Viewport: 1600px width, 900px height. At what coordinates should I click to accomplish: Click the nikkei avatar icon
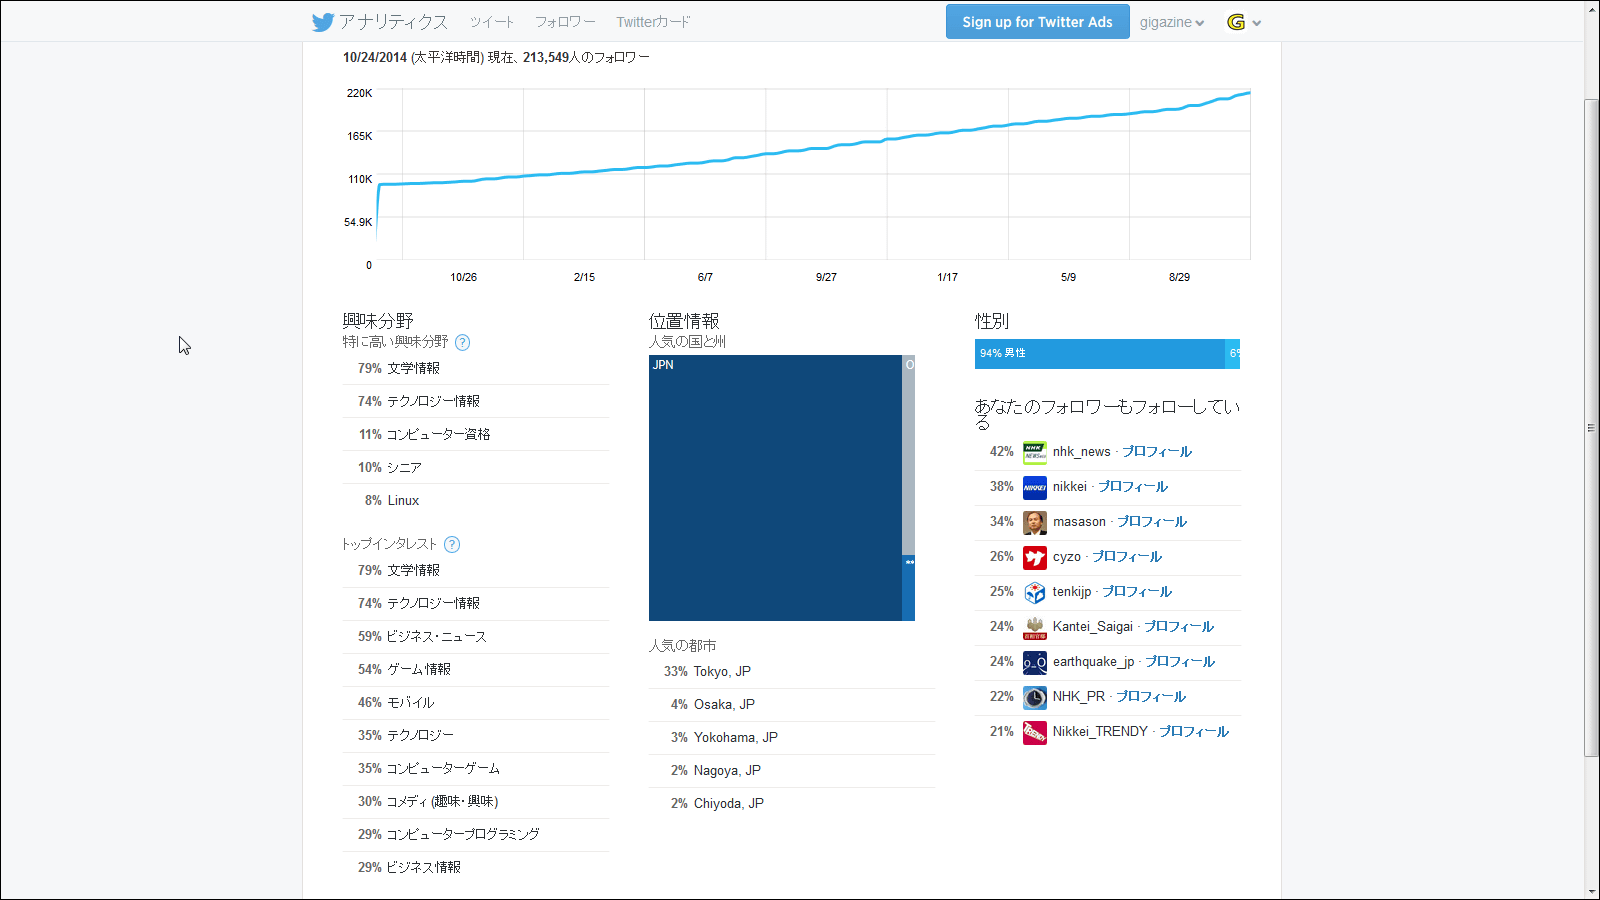tap(1034, 487)
